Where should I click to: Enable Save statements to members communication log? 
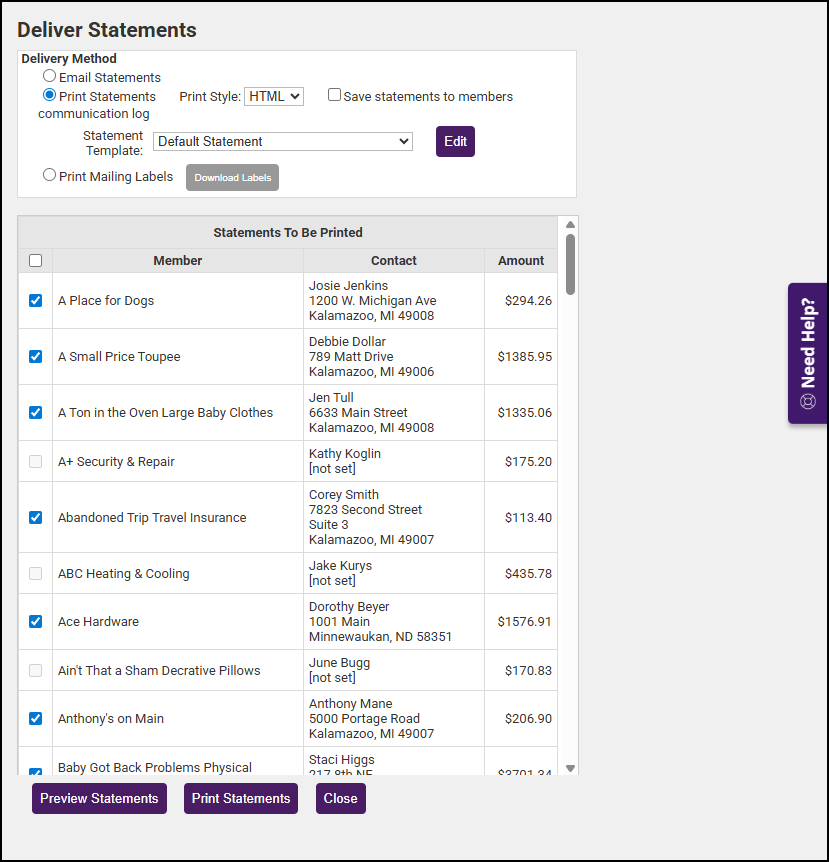[x=335, y=96]
